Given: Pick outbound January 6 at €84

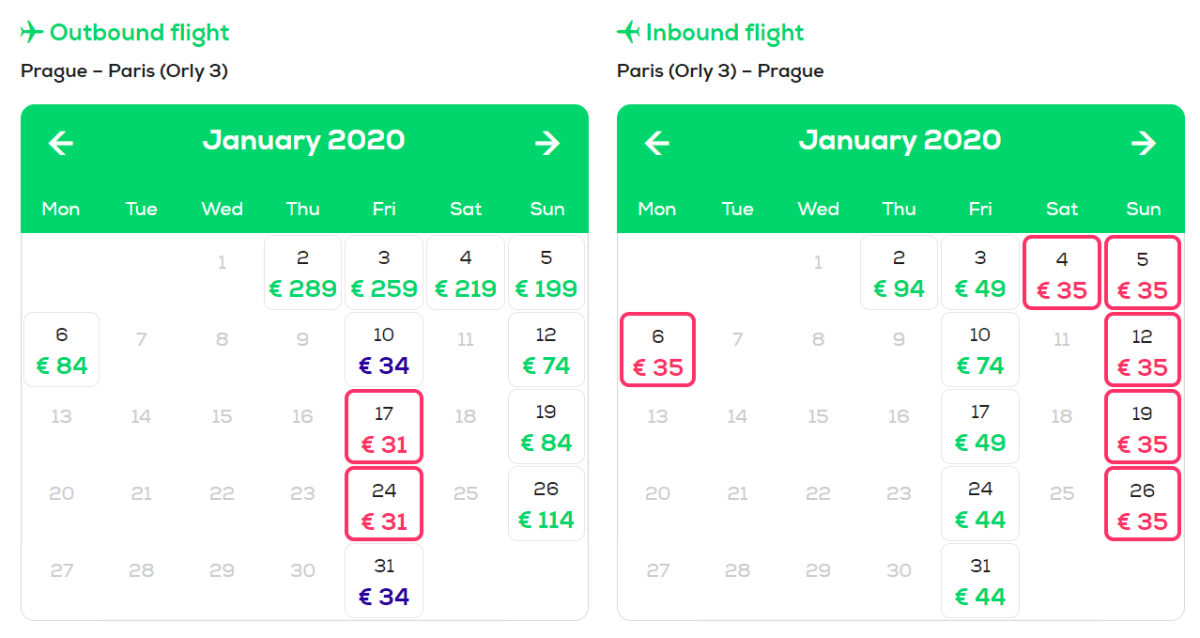Looking at the screenshot, I should (61, 351).
